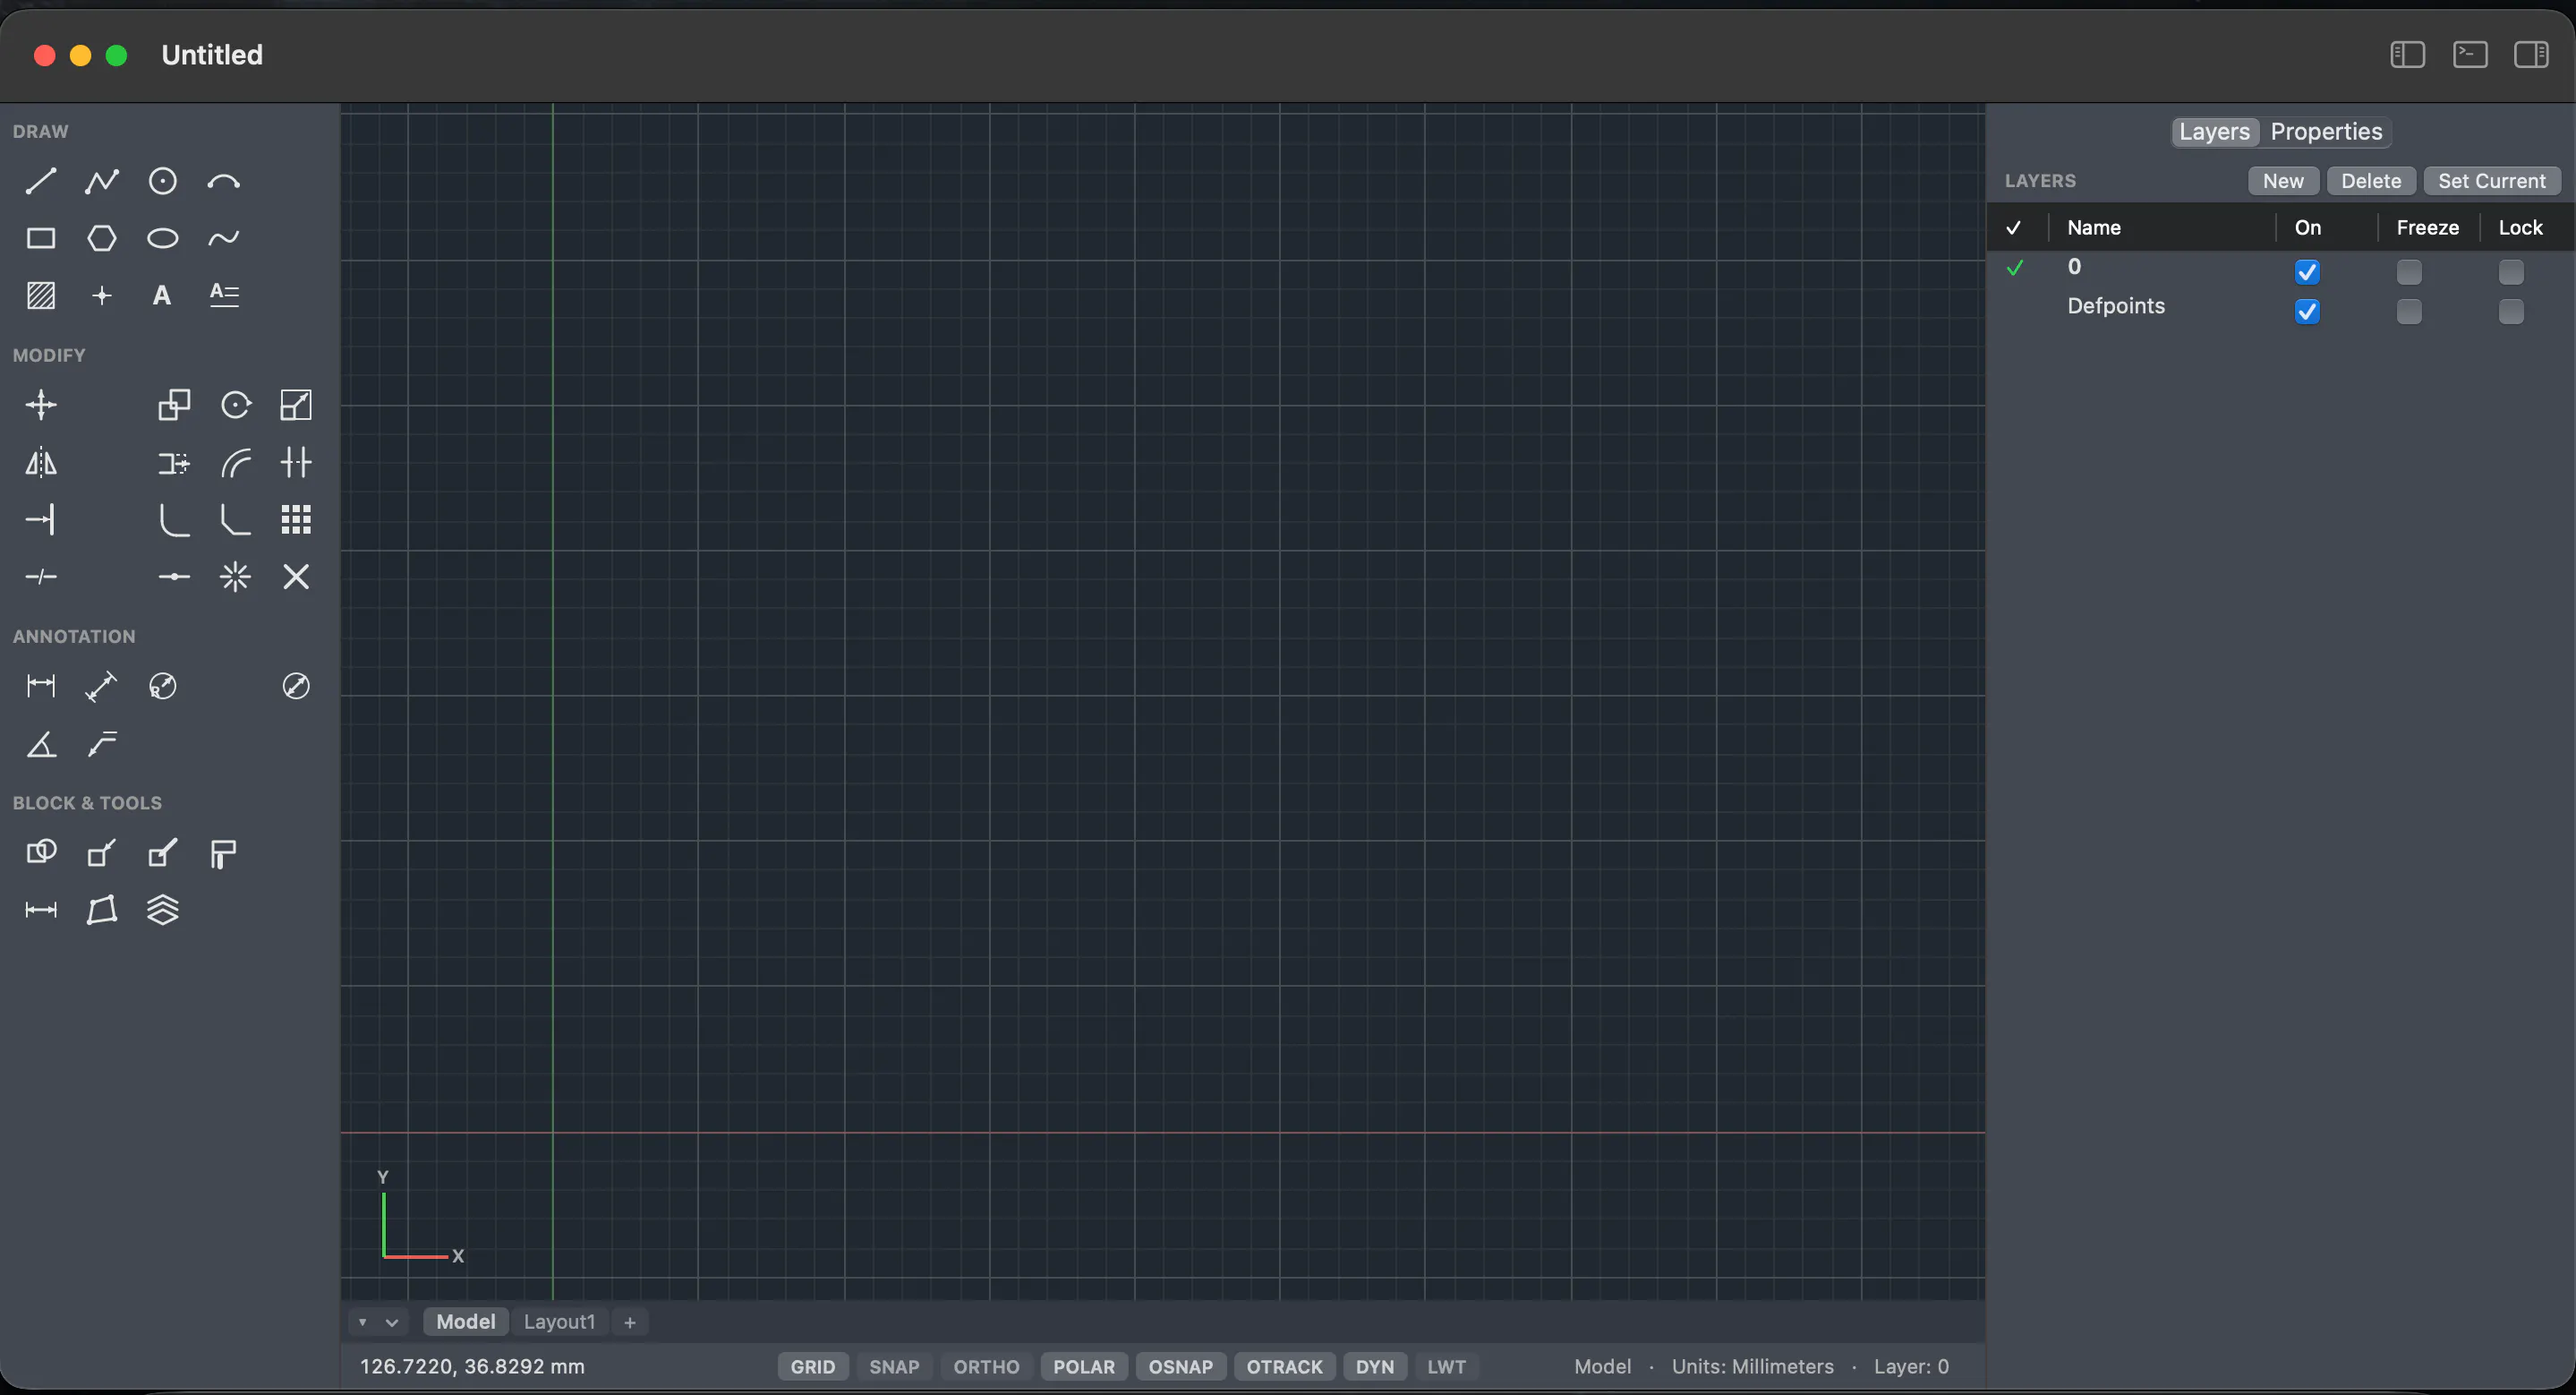Screen dimensions: 2576x1395
Task: Select the Copy modify tool
Action: (174, 405)
